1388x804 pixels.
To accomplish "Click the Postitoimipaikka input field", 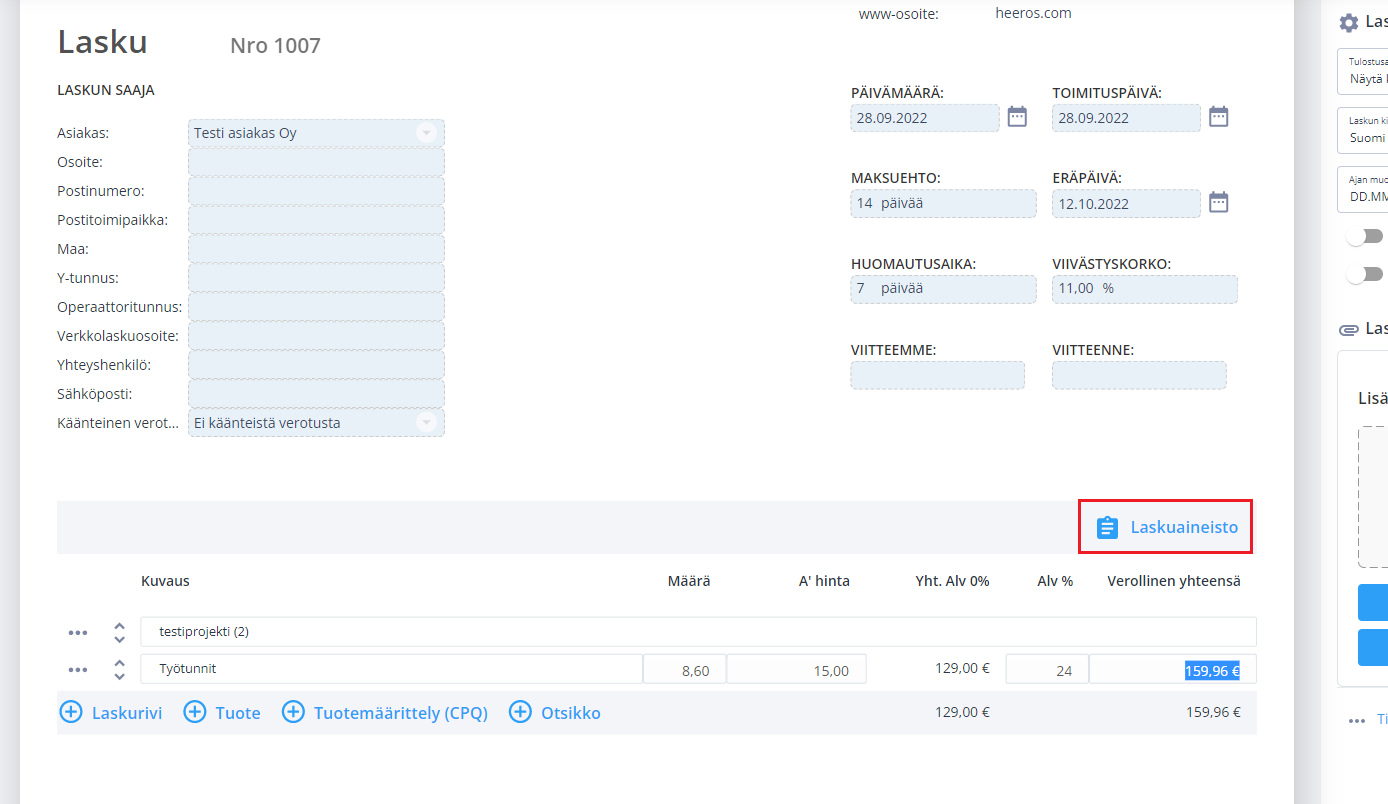I will (316, 220).
